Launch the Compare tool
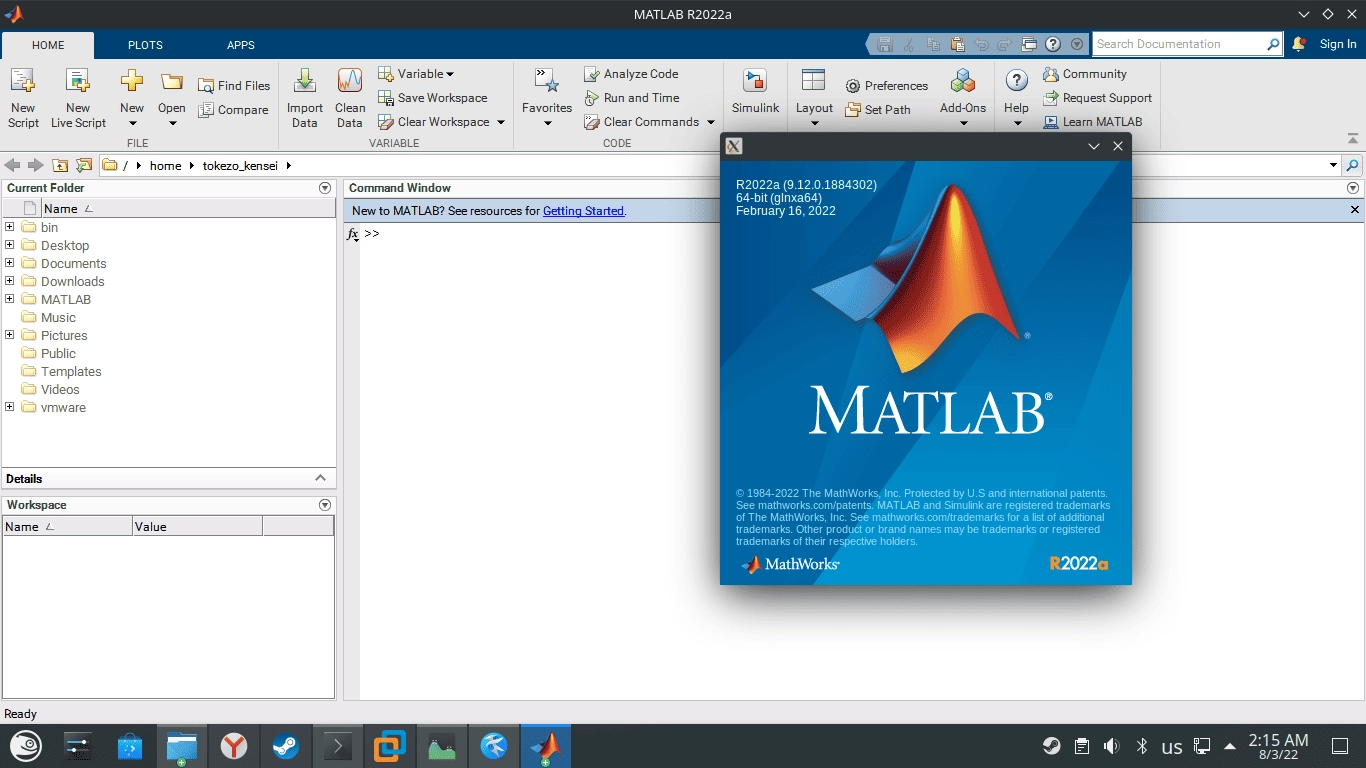This screenshot has height=768, width=1366. [x=234, y=110]
